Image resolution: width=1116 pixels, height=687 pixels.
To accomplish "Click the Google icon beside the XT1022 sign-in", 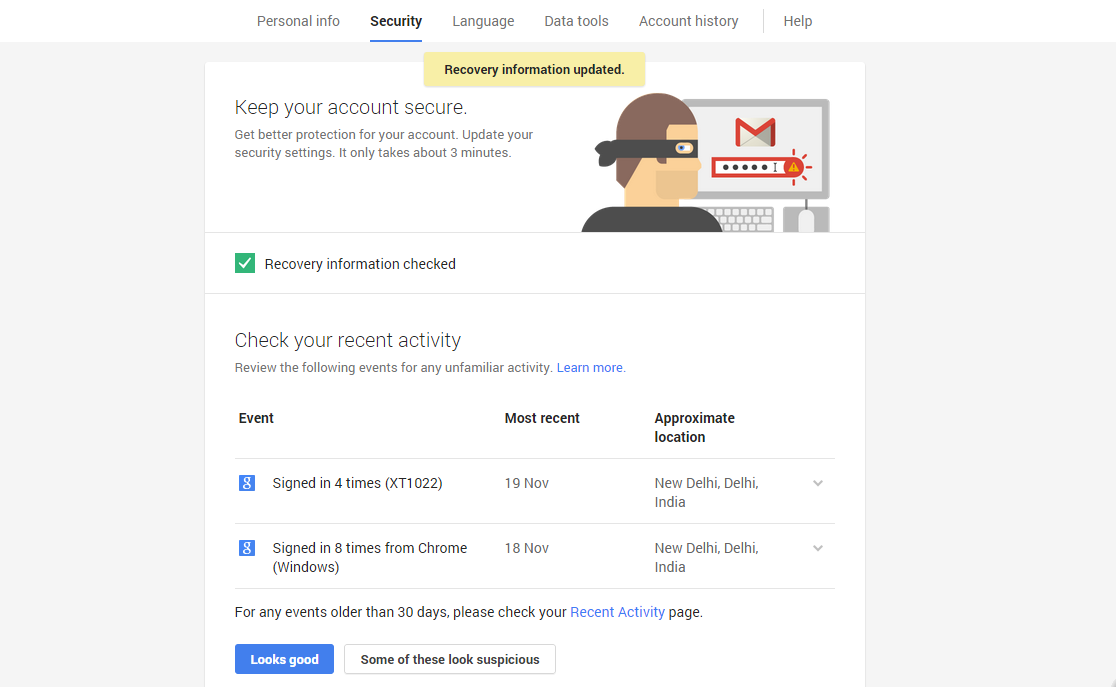I will pyautogui.click(x=247, y=483).
